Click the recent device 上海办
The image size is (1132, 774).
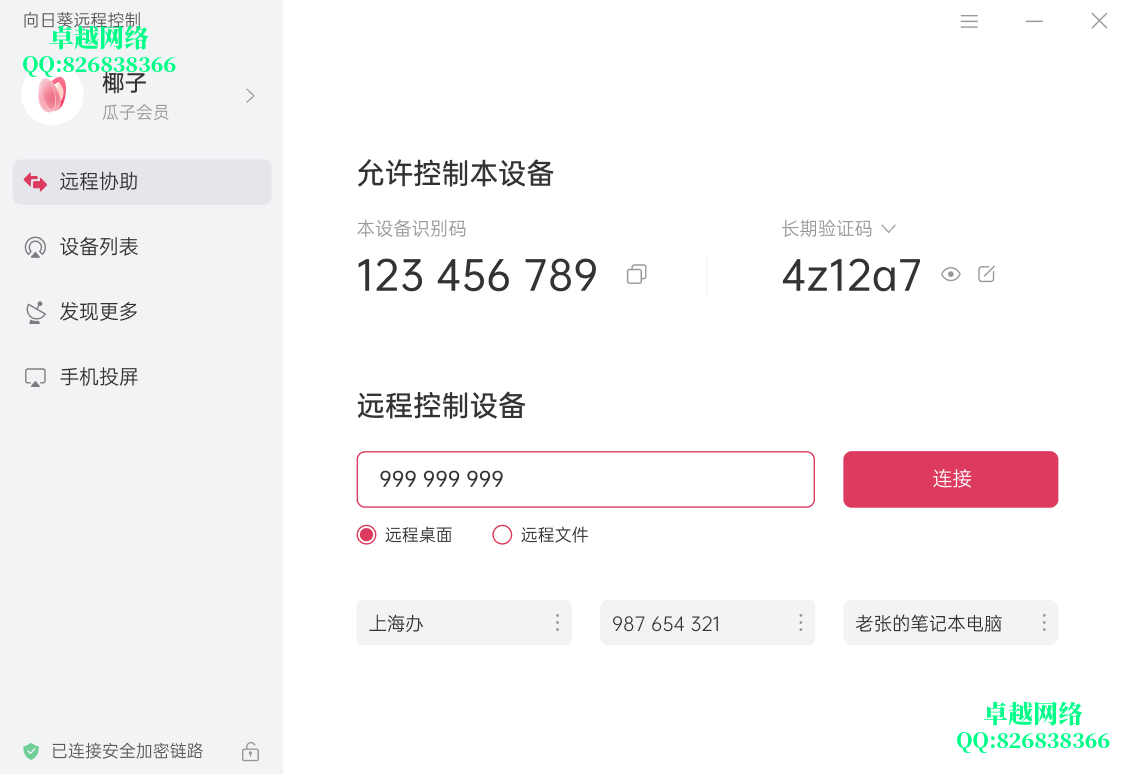[450, 623]
